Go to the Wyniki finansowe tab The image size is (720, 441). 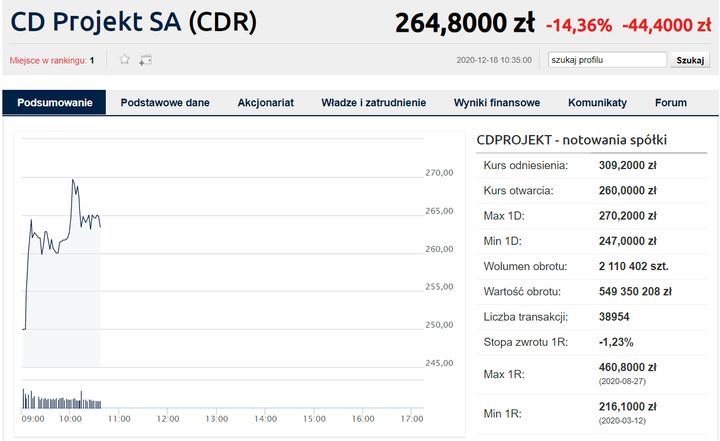pos(497,102)
